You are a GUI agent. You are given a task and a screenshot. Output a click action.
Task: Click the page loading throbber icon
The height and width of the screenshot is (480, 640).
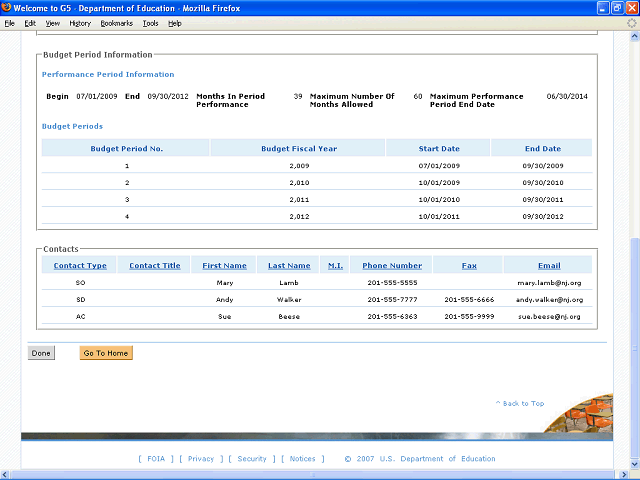tap(631, 22)
